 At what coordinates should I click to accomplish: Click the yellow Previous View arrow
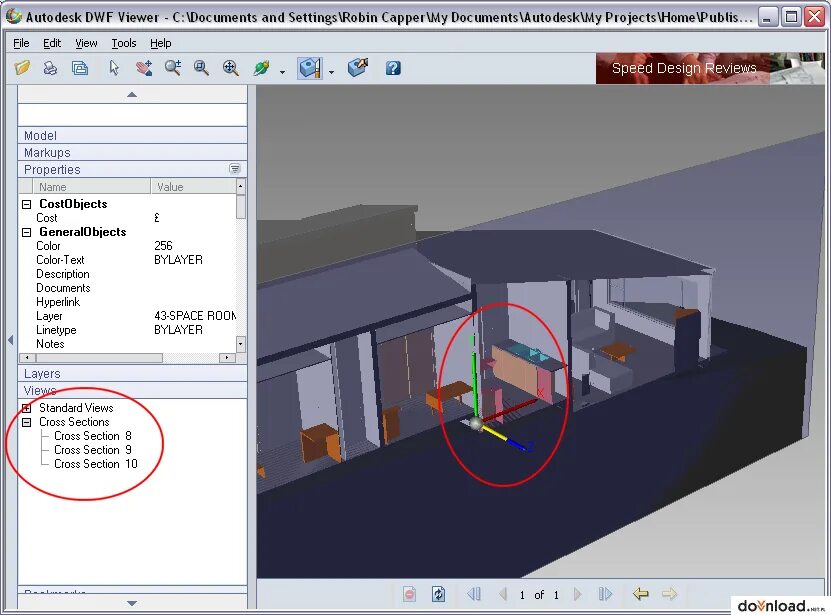coord(640,594)
